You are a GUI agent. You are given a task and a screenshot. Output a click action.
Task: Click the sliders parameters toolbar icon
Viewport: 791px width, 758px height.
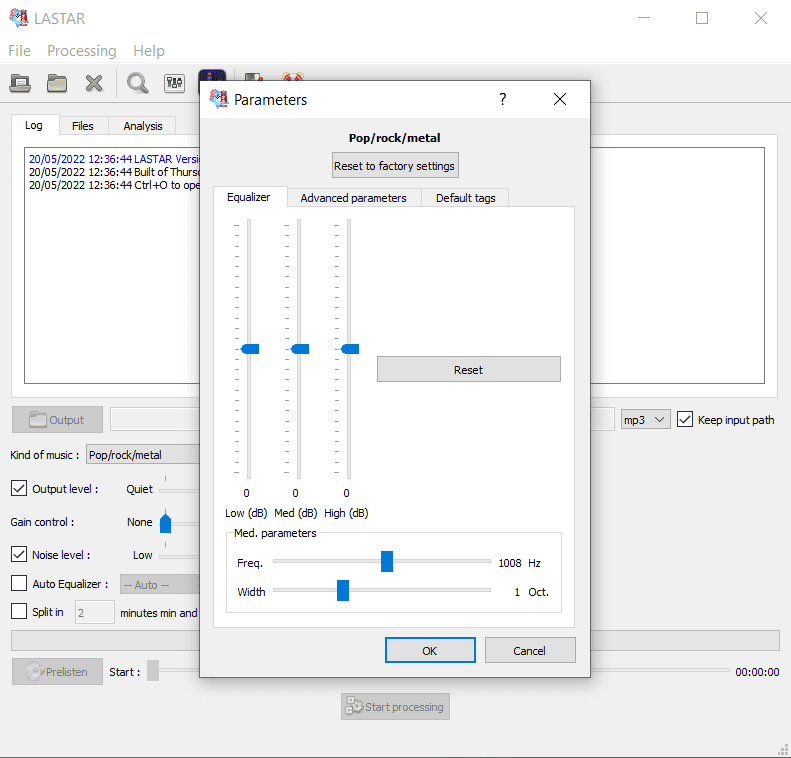tap(174, 83)
